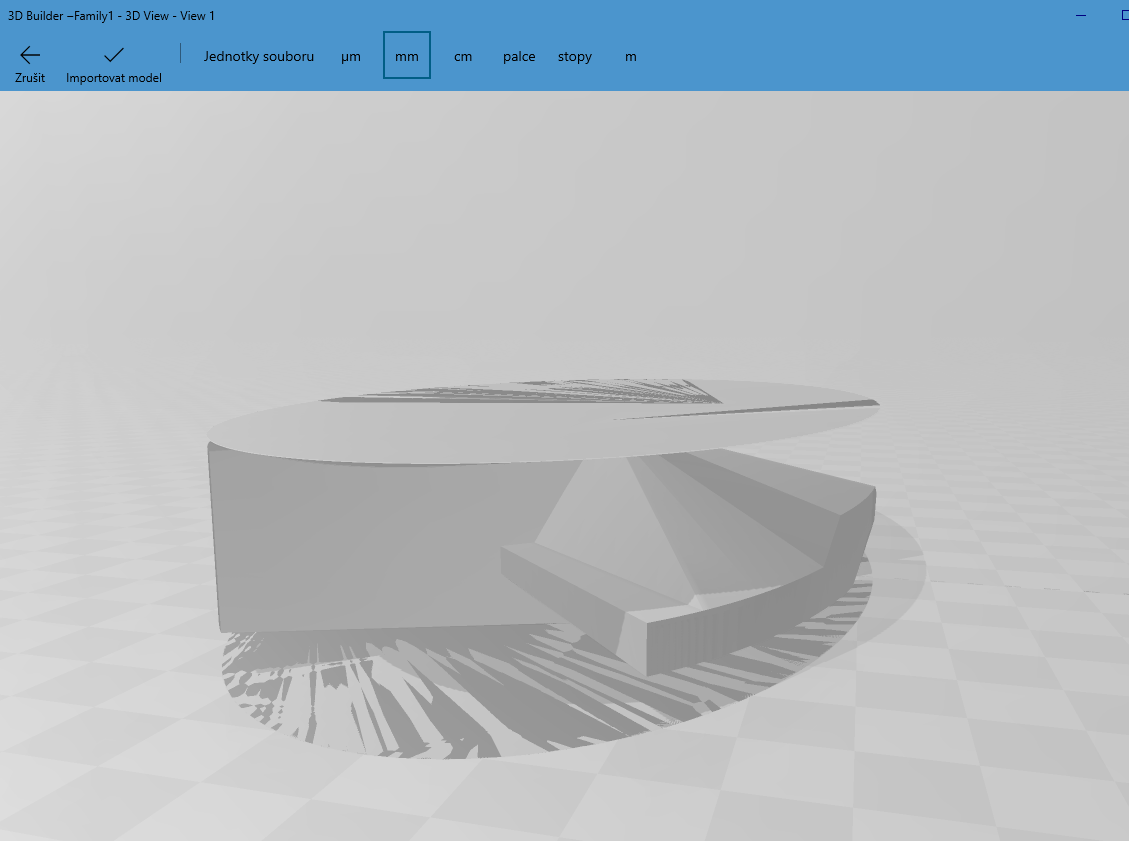Image resolution: width=1129 pixels, height=841 pixels.
Task: Select µm as the file unit
Action: (350, 57)
